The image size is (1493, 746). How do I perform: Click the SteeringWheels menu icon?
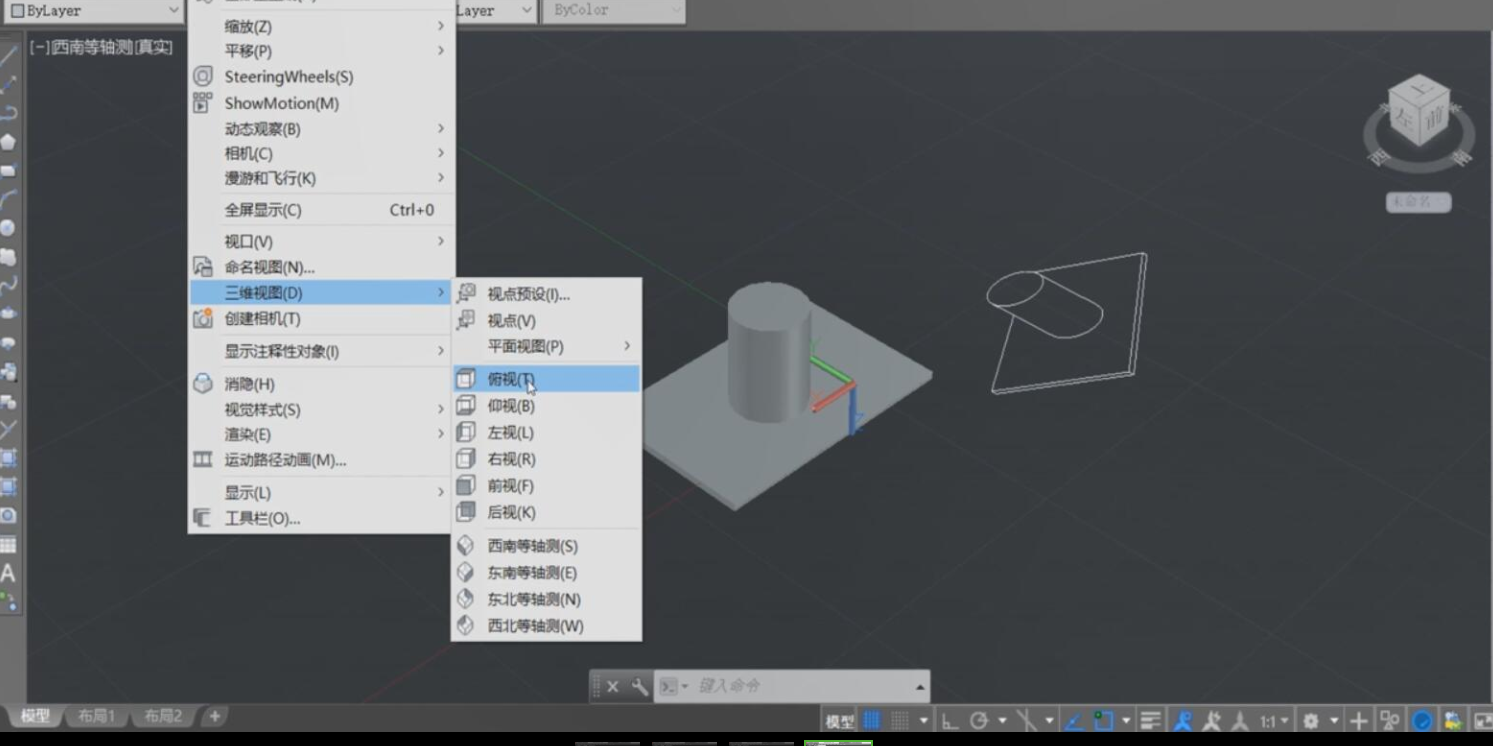(x=203, y=77)
